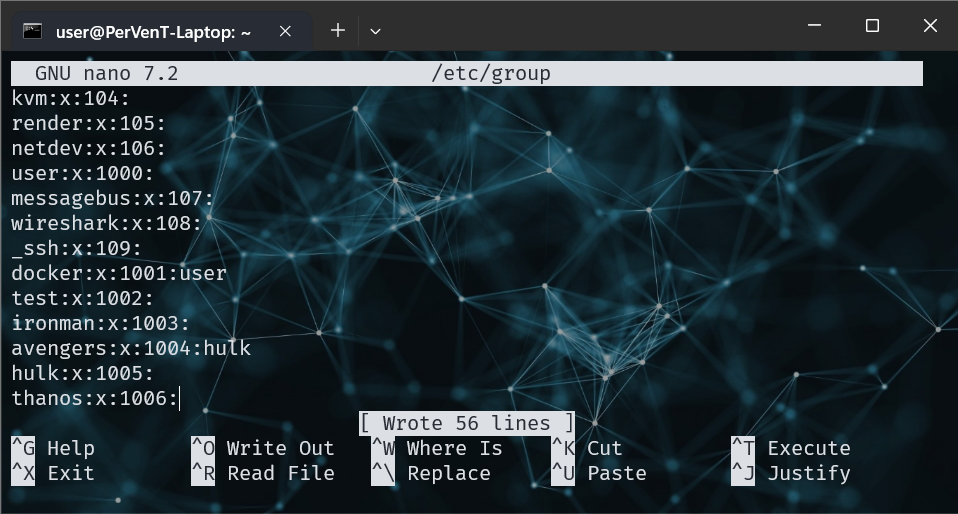The height and width of the screenshot is (514, 958).
Task: Click the Help shortcut label
Action: (x=70, y=449)
